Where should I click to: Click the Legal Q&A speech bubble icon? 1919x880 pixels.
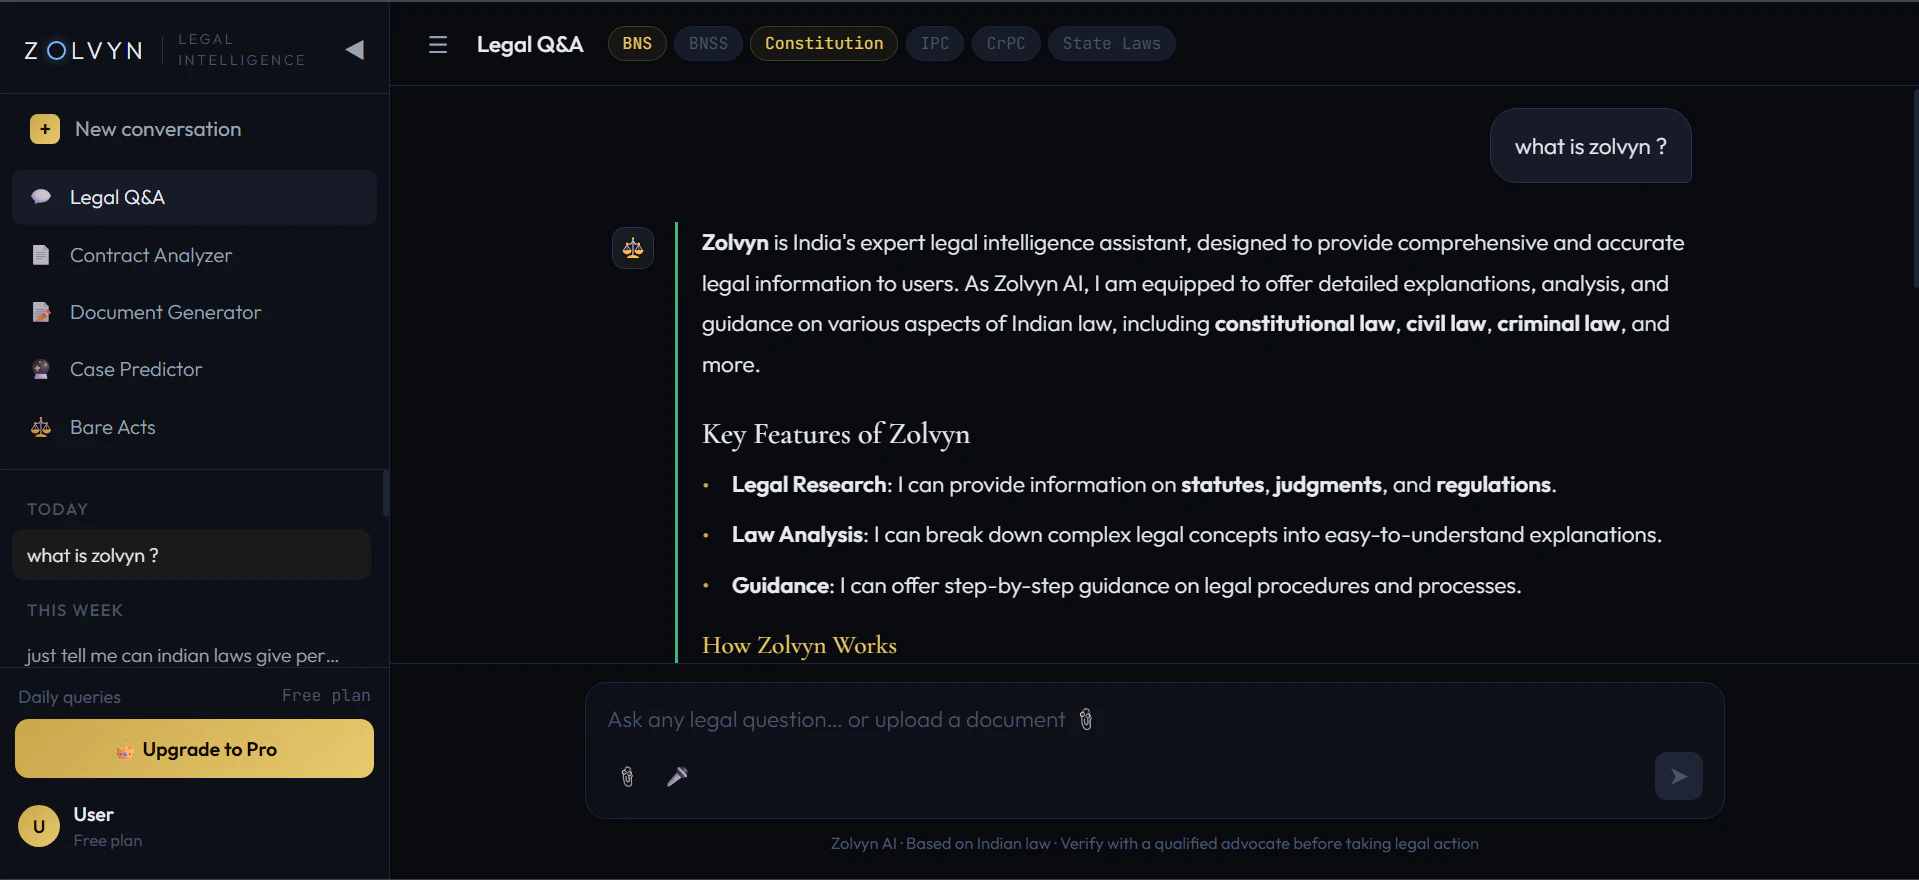41,197
